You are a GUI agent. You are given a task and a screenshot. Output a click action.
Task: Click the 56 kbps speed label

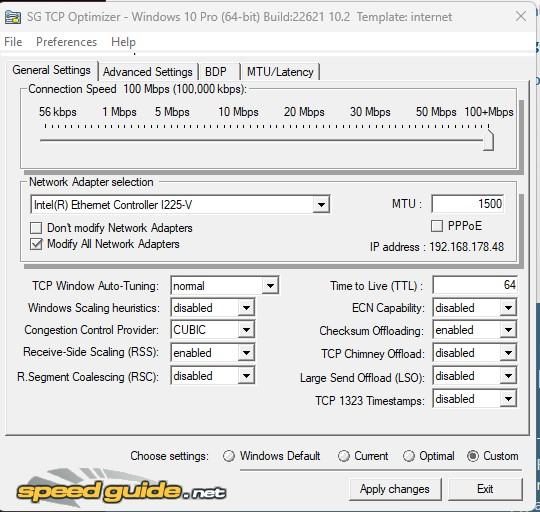58,112
